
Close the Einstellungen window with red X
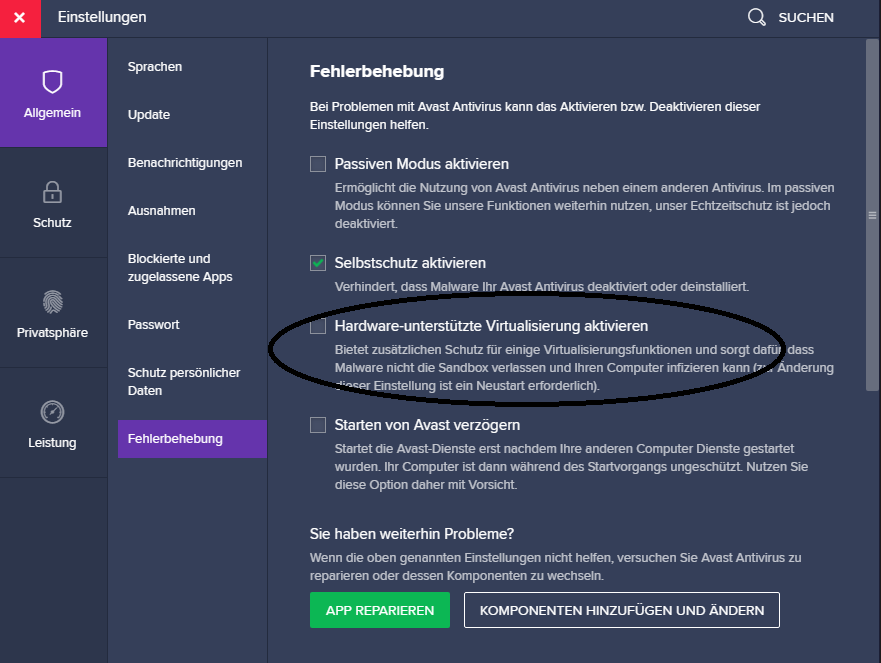(x=20, y=19)
